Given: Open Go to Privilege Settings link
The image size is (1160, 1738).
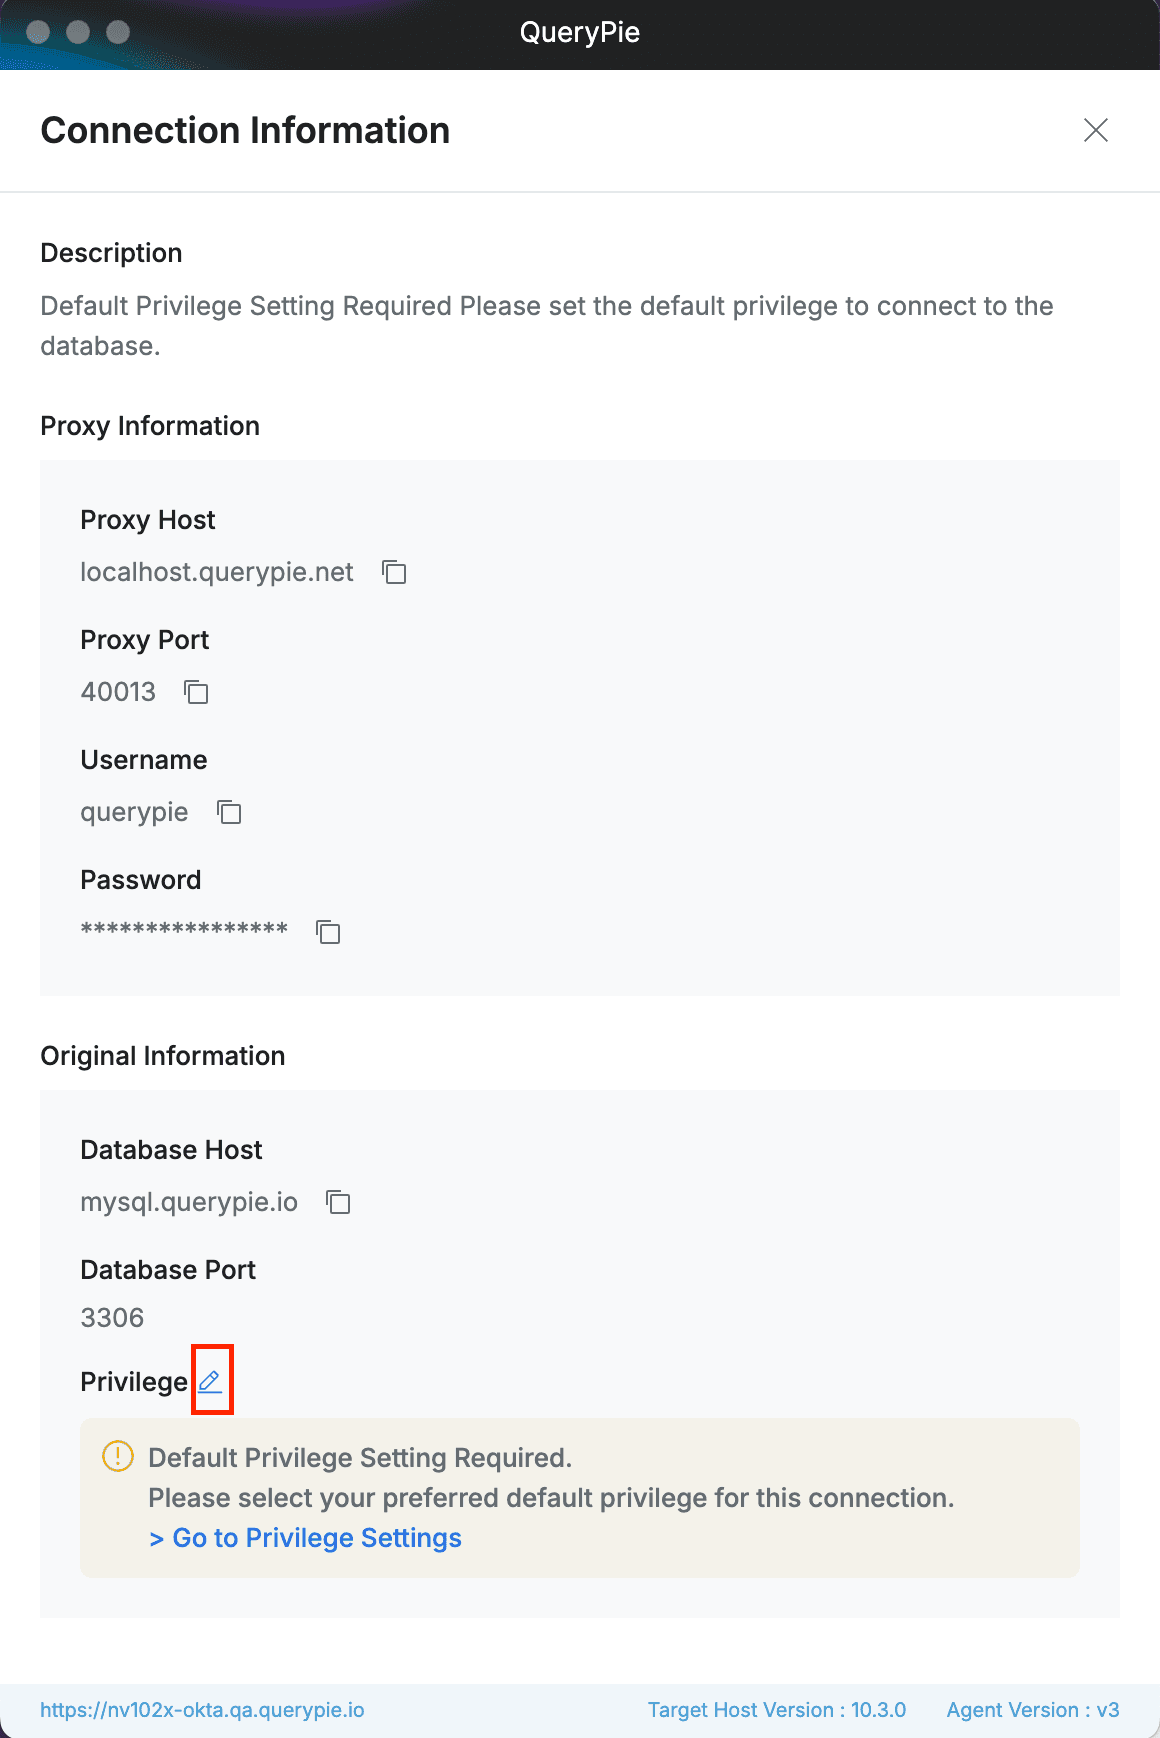Looking at the screenshot, I should coord(305,1538).
